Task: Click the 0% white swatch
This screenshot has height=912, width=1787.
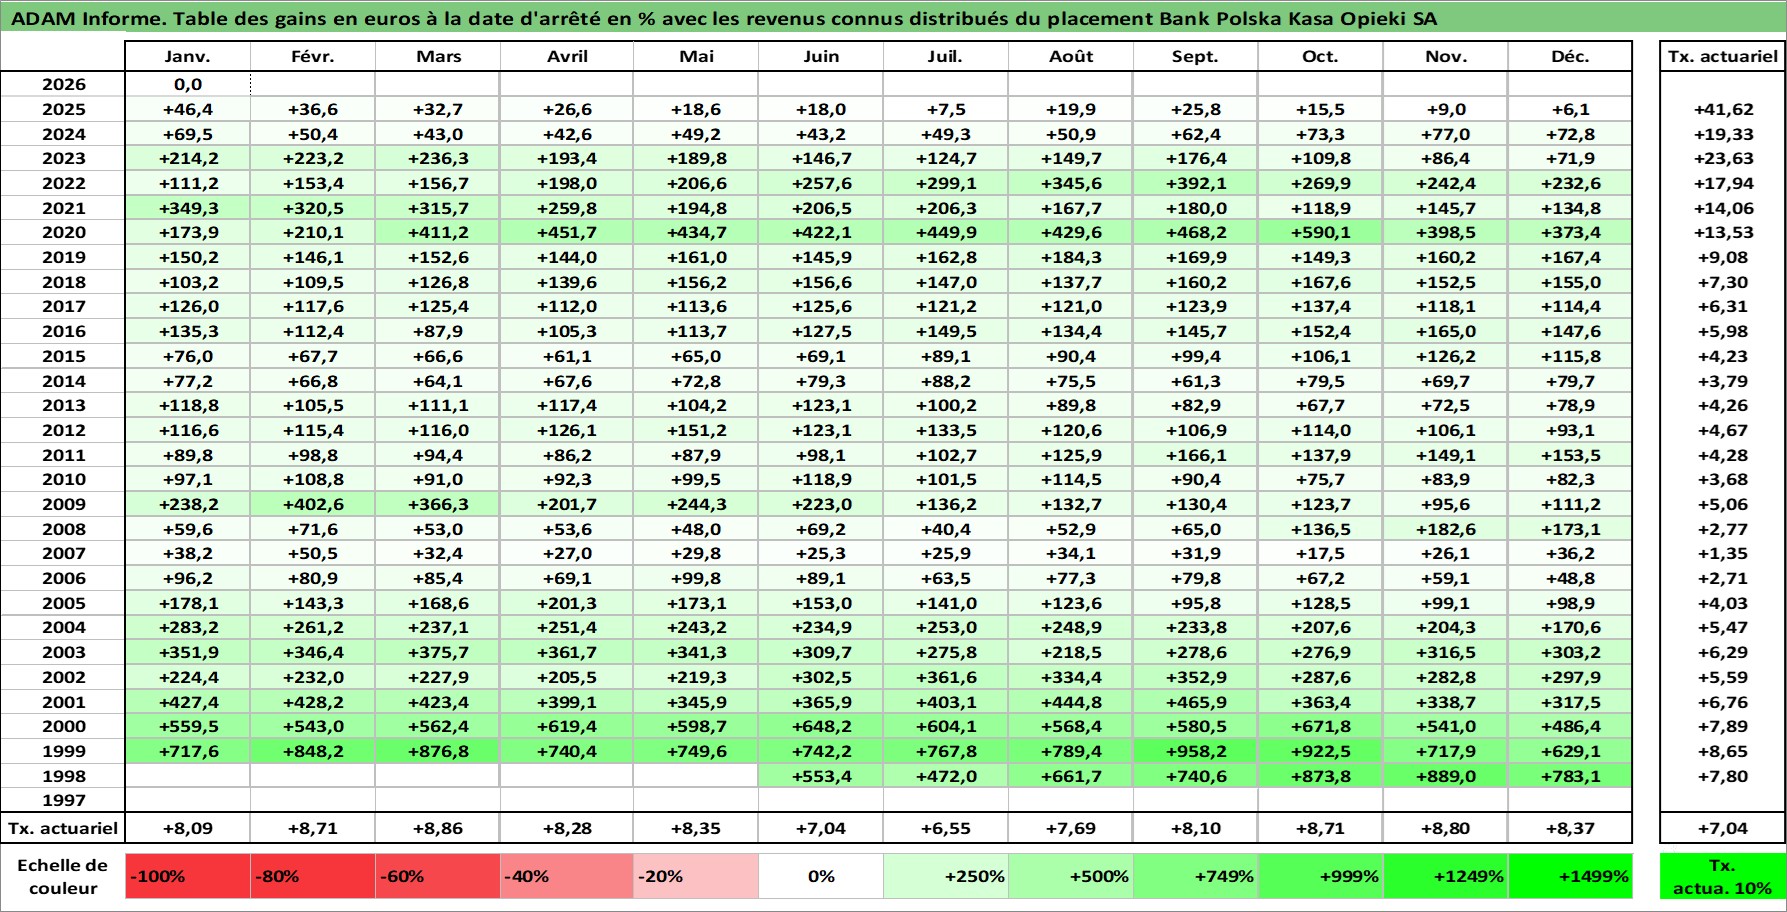Action: (821, 876)
